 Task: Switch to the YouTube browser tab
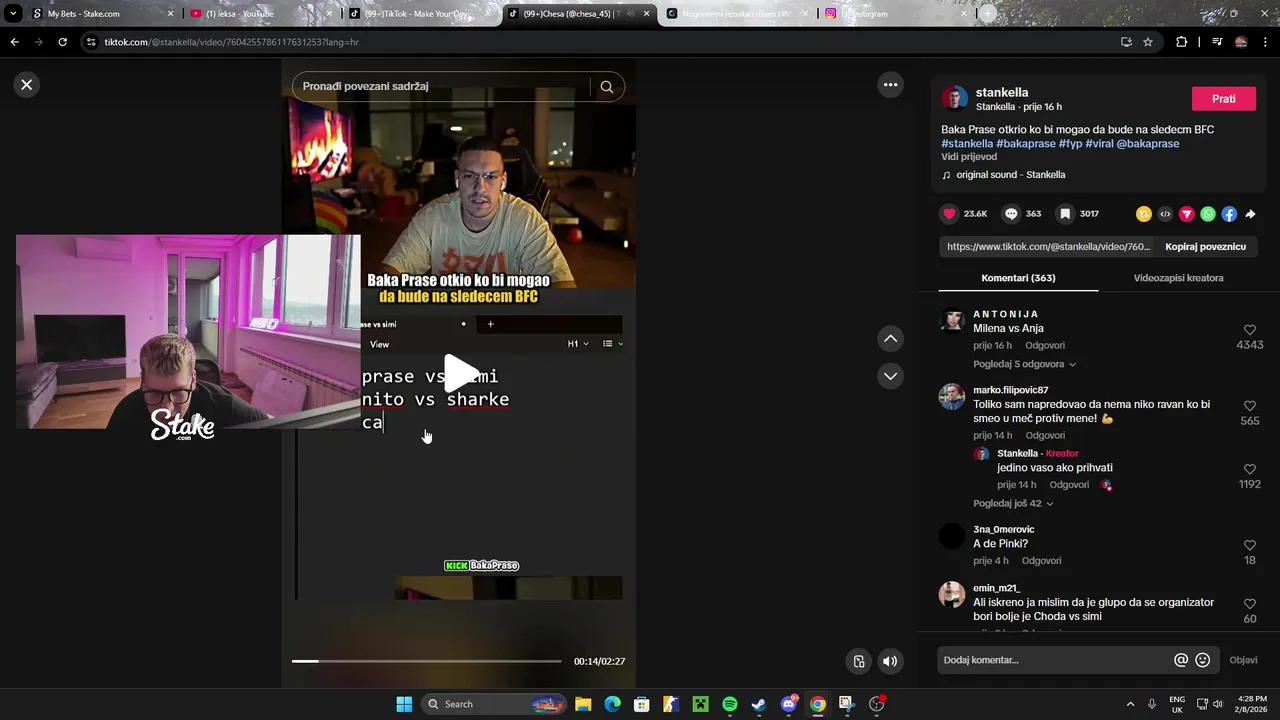pyautogui.click(x=261, y=14)
